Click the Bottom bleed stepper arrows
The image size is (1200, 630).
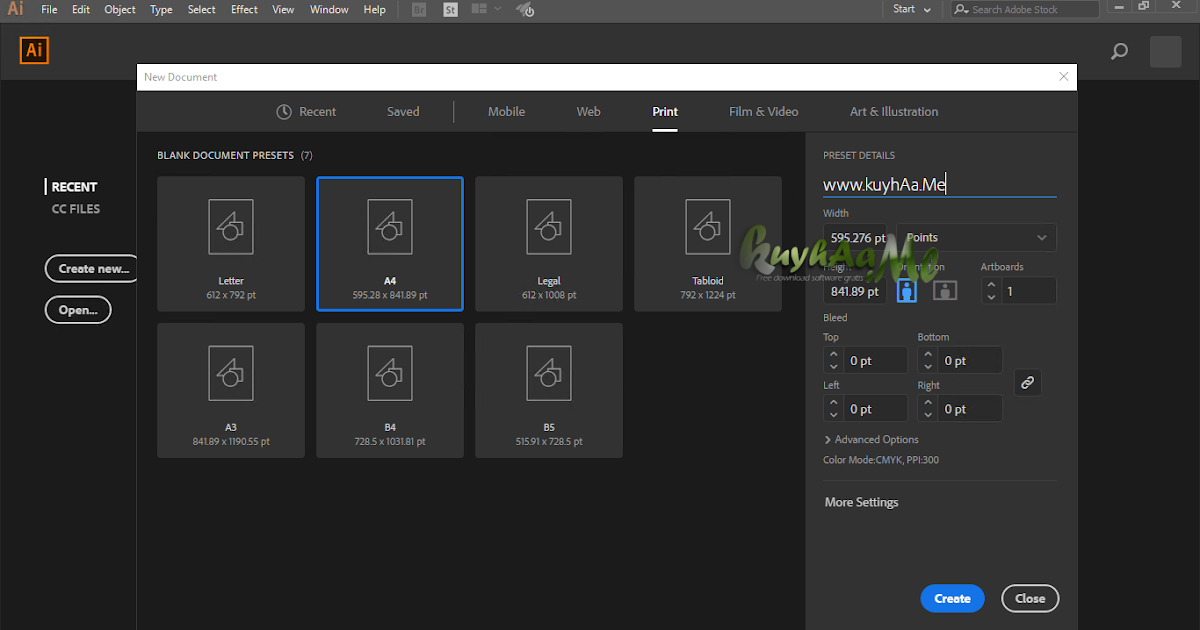pyautogui.click(x=929, y=361)
